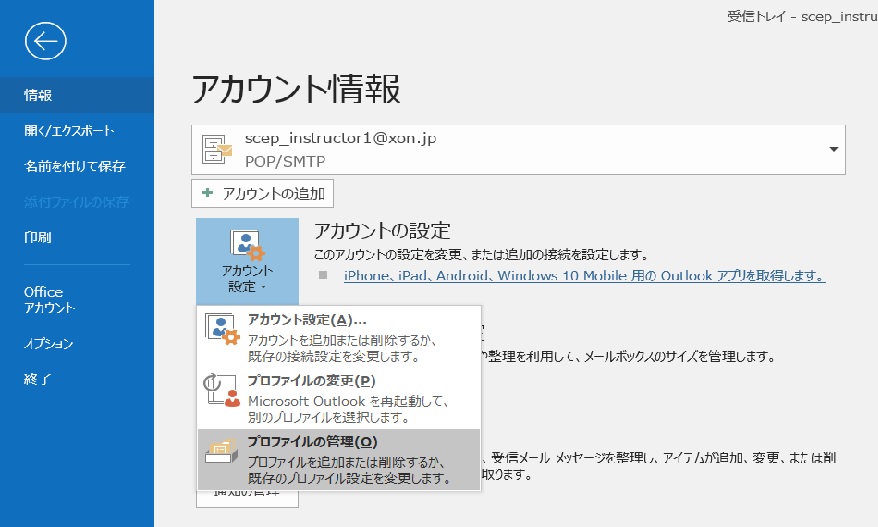Click the mail account icon beside scep_instructor1@xon.jp
Screen dimensions: 878x527
(217, 149)
